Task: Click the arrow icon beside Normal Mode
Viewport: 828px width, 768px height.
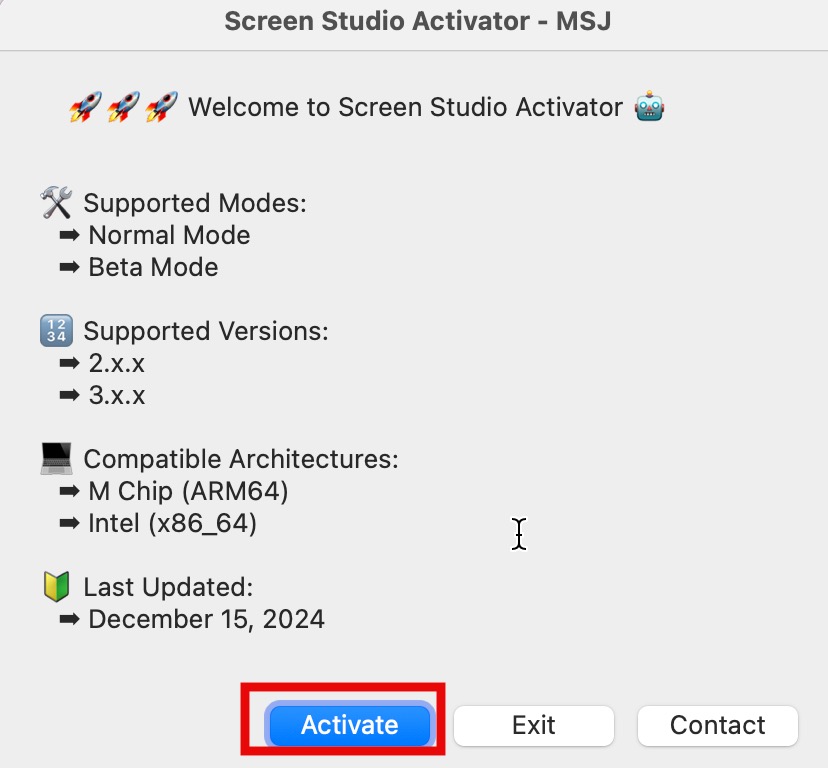Action: [x=69, y=236]
